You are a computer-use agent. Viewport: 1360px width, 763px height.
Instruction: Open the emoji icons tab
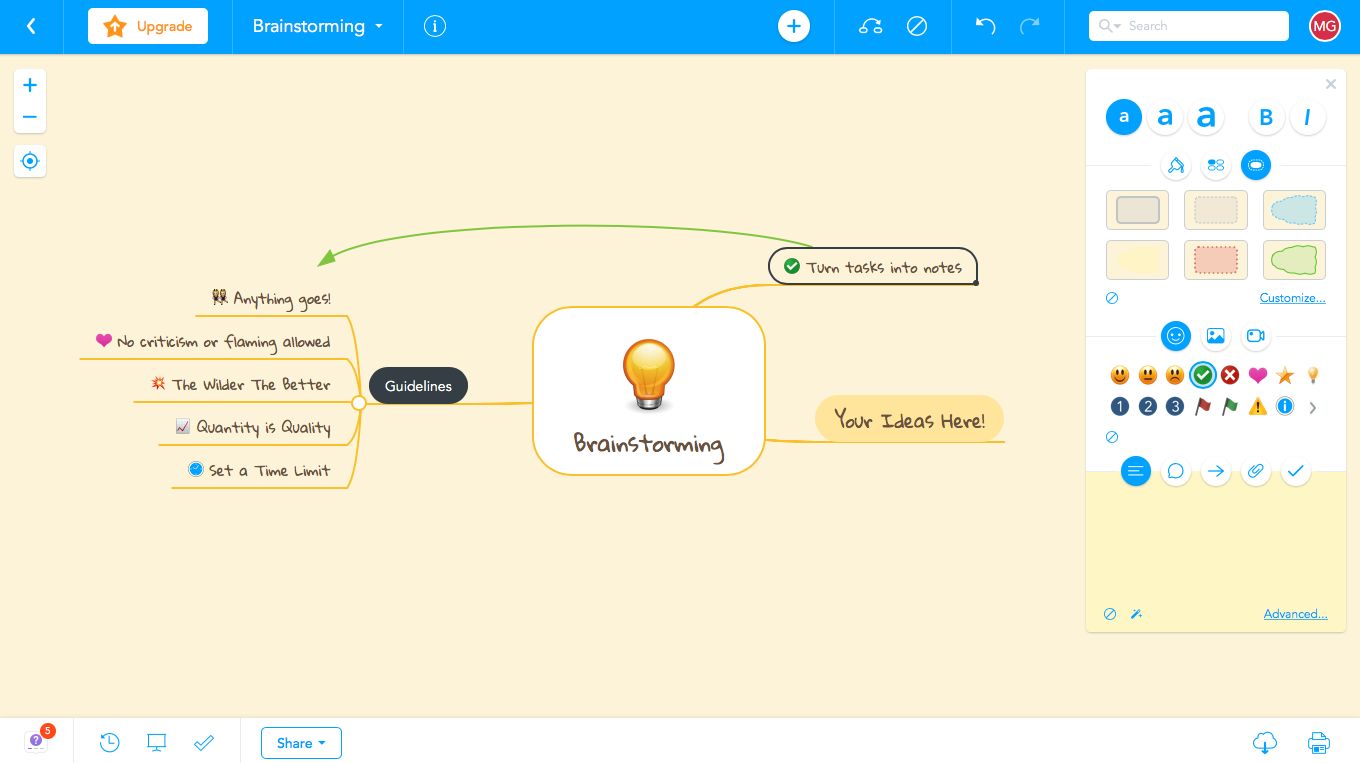coord(1176,336)
